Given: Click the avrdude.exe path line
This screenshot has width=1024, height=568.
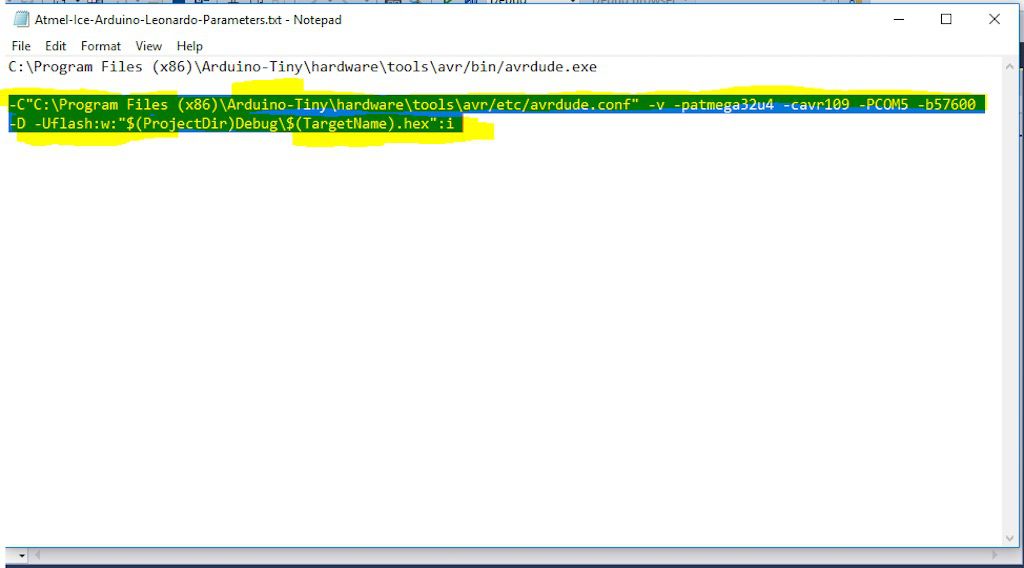Looking at the screenshot, I should click(302, 67).
